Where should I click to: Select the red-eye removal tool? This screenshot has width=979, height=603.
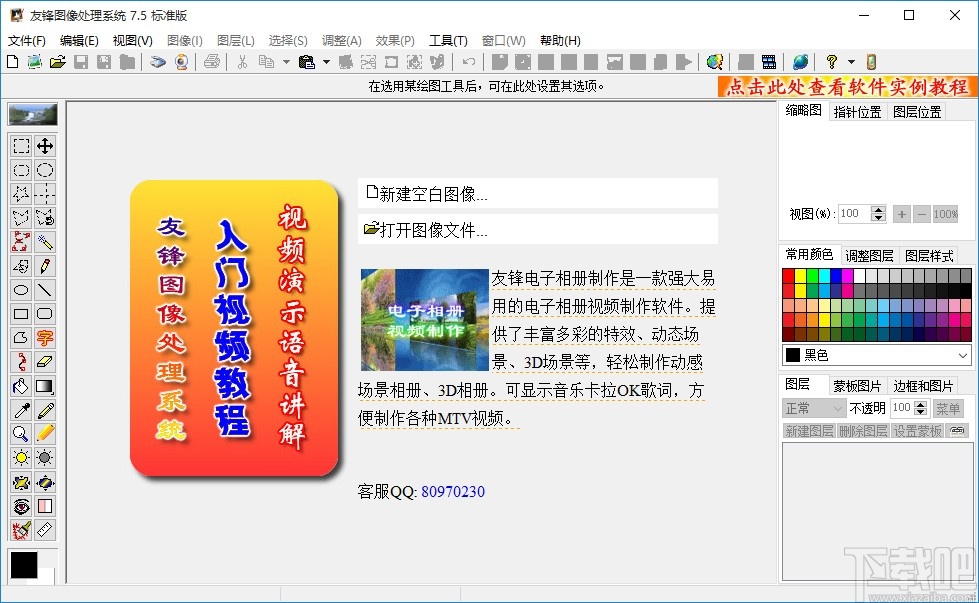coord(21,506)
